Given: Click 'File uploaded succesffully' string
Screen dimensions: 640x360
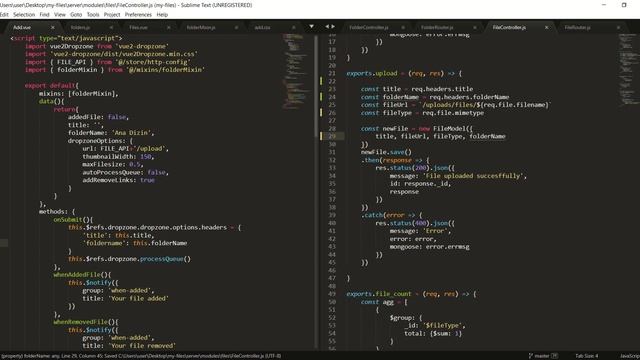Looking at the screenshot, I should [x=473, y=176].
